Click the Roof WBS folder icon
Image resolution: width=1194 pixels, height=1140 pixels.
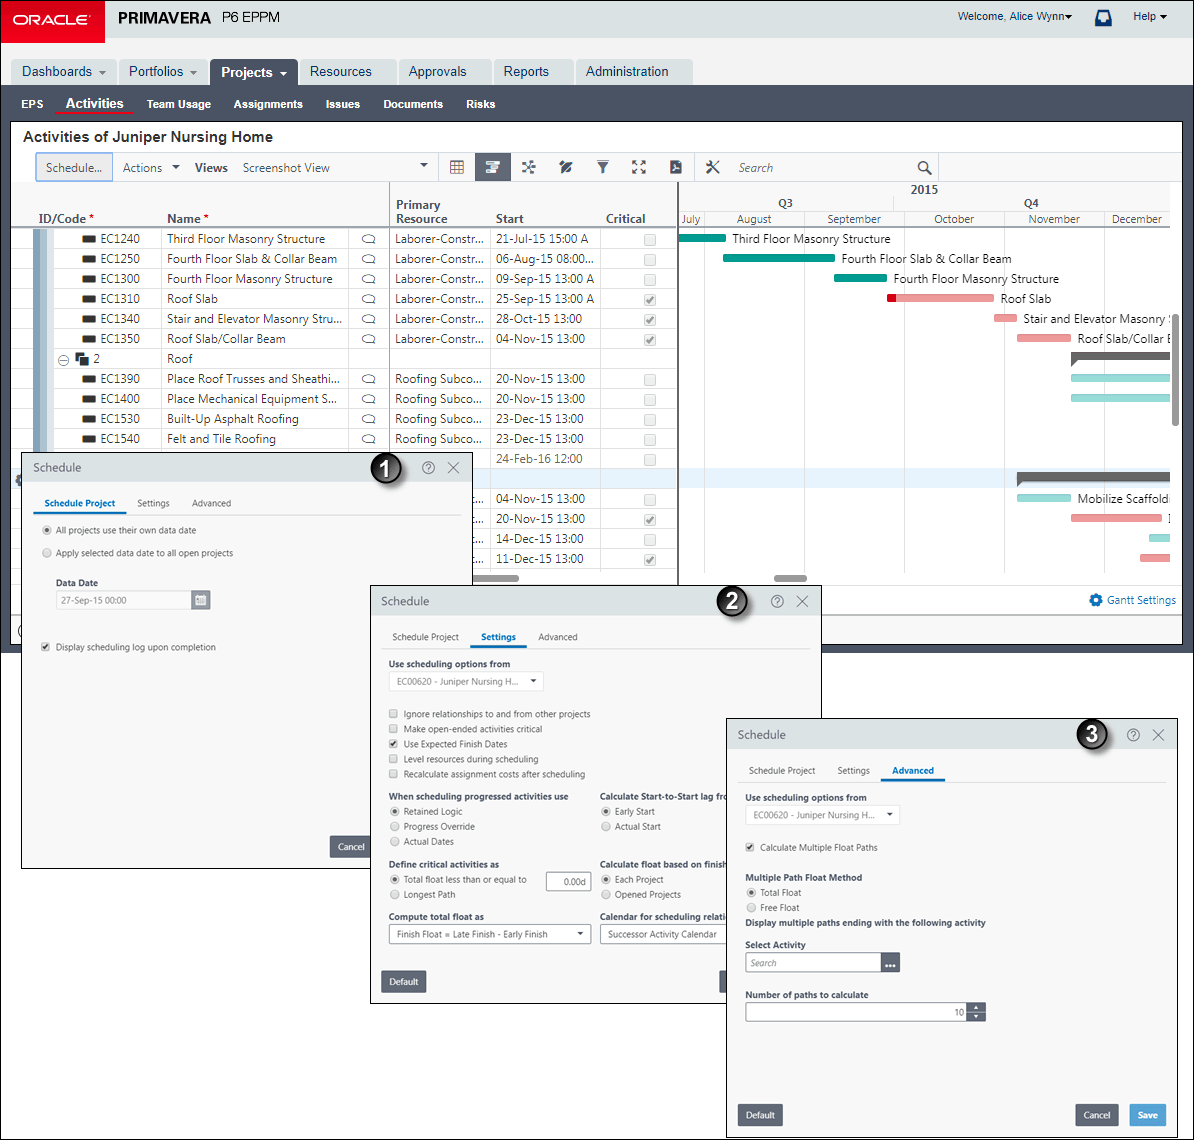pos(82,359)
